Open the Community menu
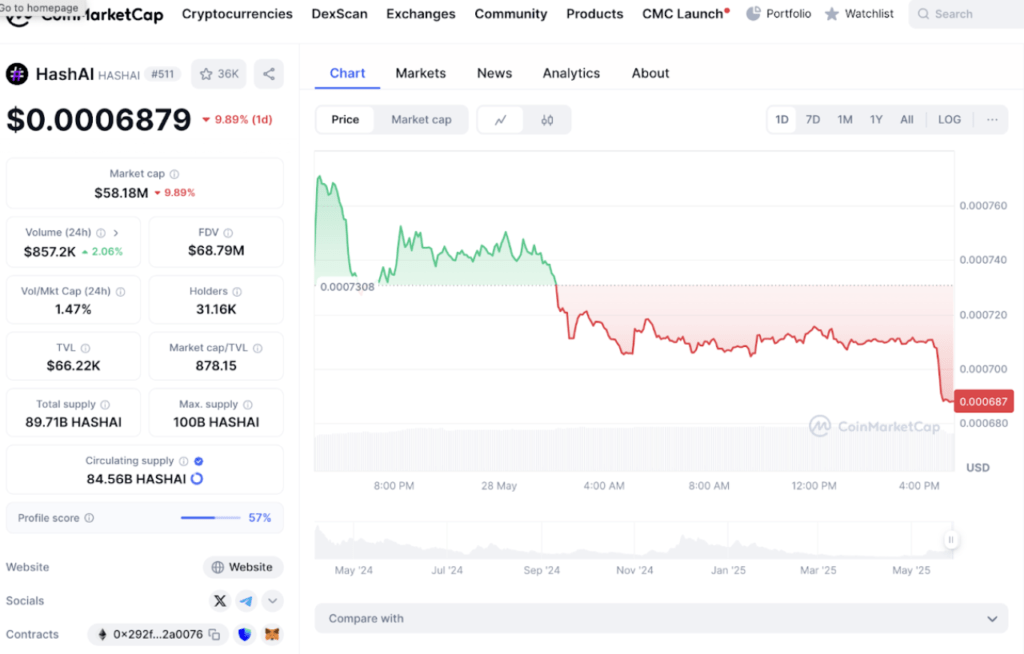The width and height of the screenshot is (1024, 654). (511, 14)
